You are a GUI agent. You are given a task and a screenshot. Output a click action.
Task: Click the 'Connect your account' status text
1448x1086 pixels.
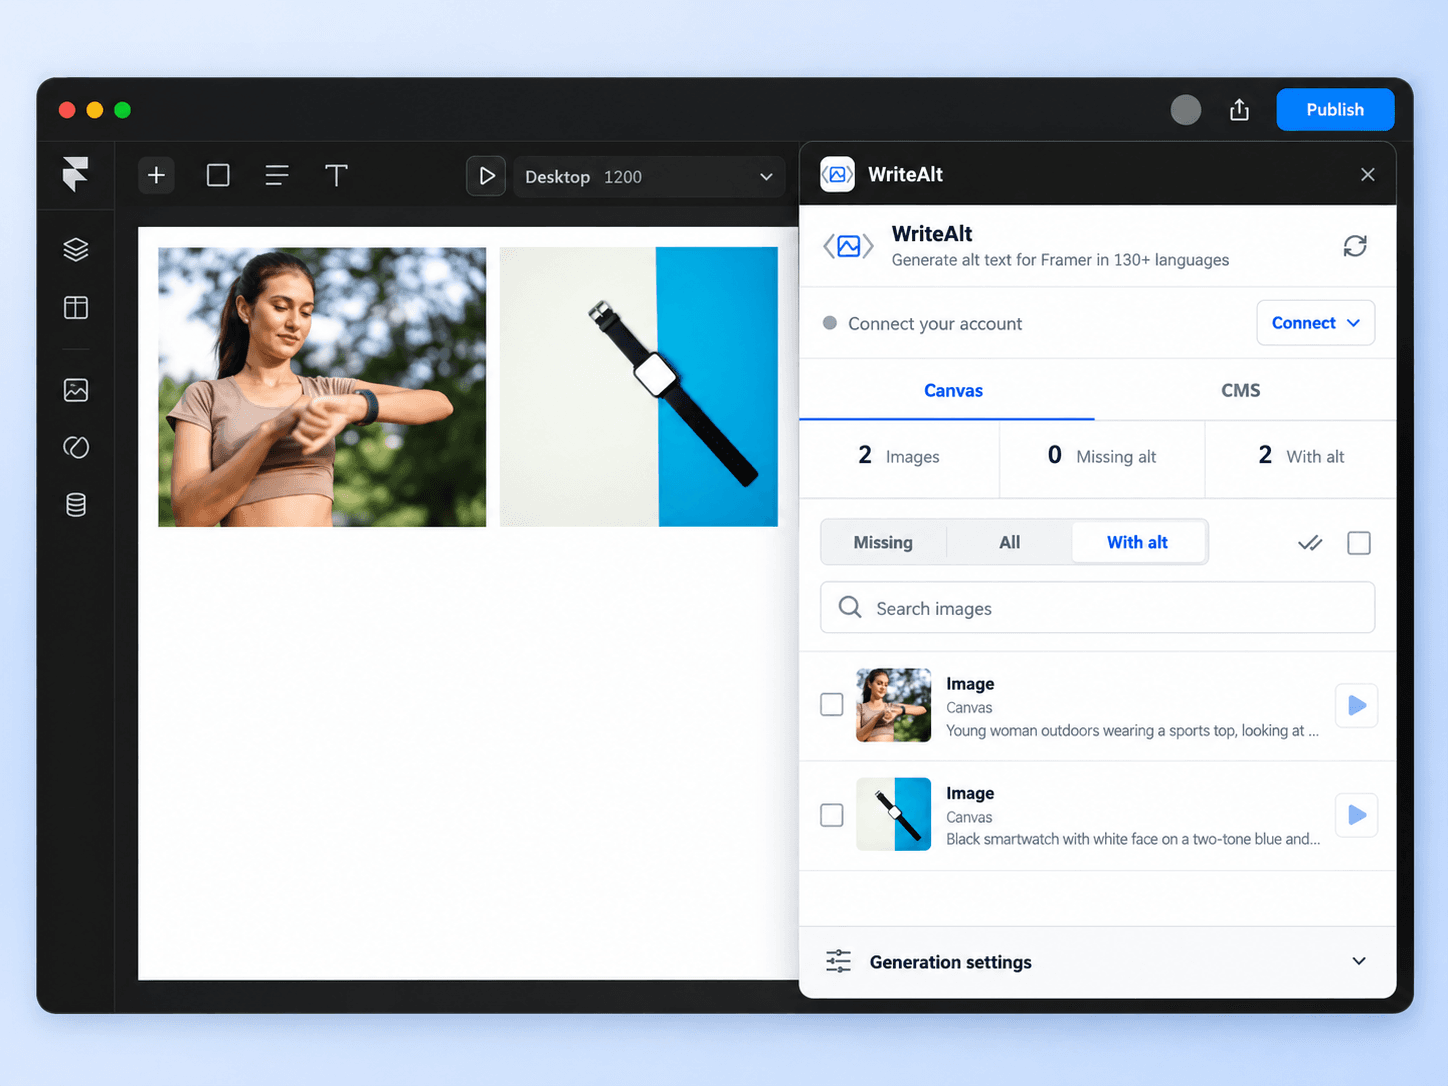click(x=935, y=324)
